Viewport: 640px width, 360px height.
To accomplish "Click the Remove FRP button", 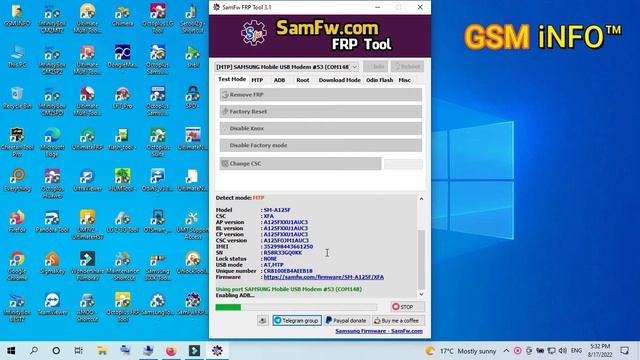I will (321, 95).
